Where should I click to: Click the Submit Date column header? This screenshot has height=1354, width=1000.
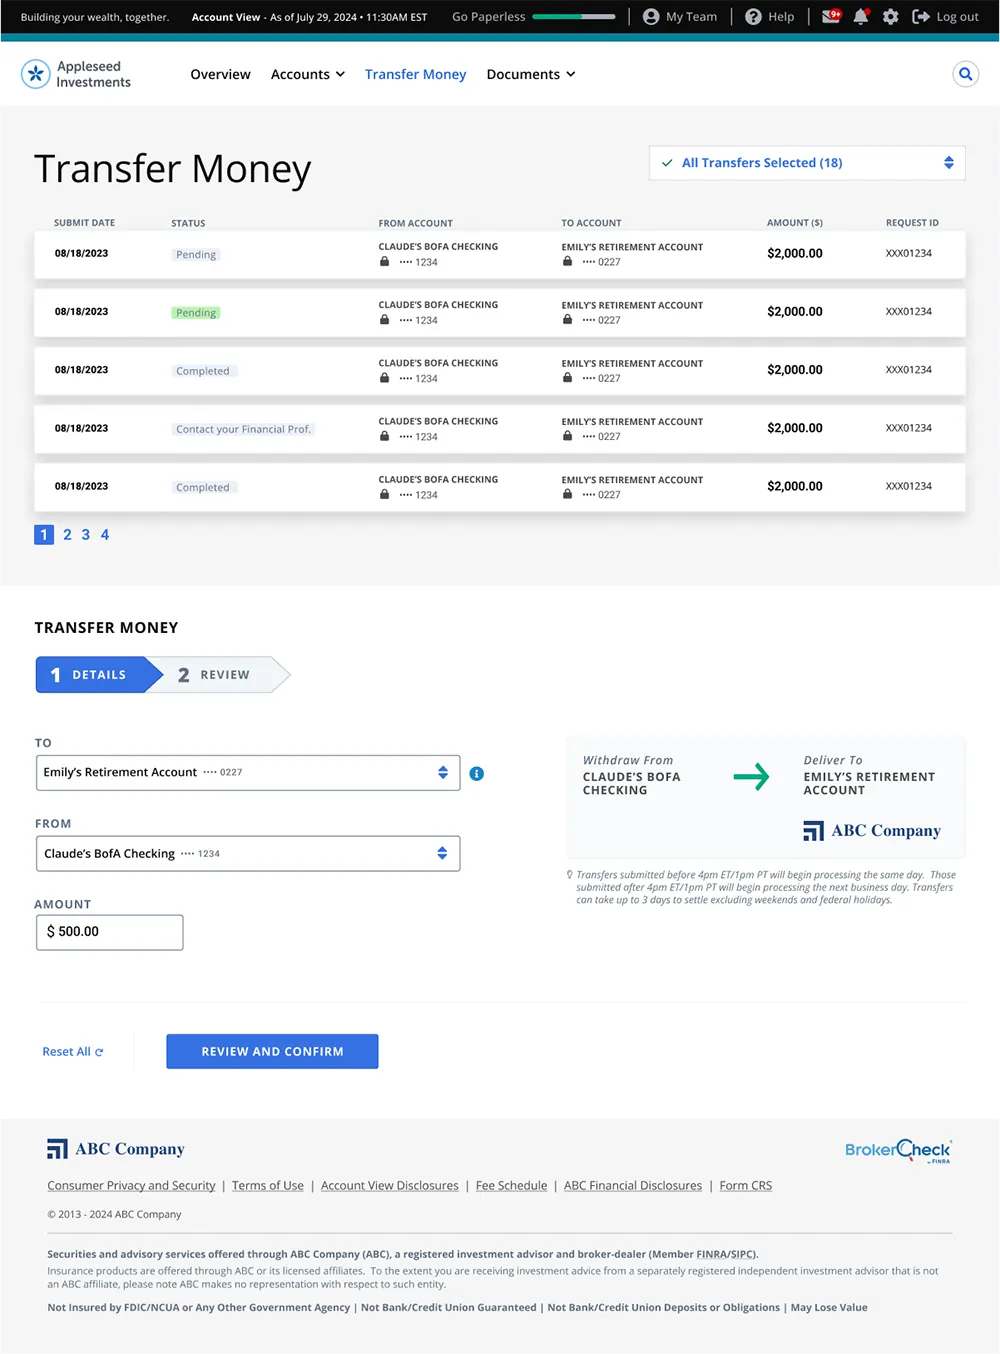click(85, 223)
